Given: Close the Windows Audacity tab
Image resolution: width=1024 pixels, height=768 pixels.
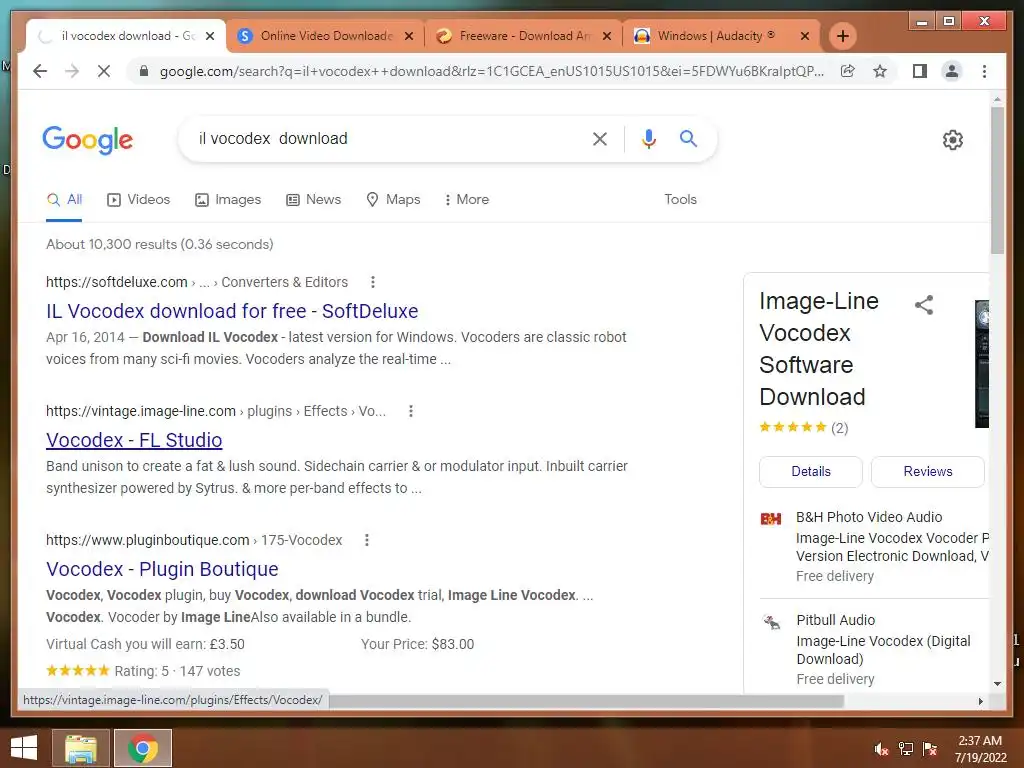Looking at the screenshot, I should (805, 36).
